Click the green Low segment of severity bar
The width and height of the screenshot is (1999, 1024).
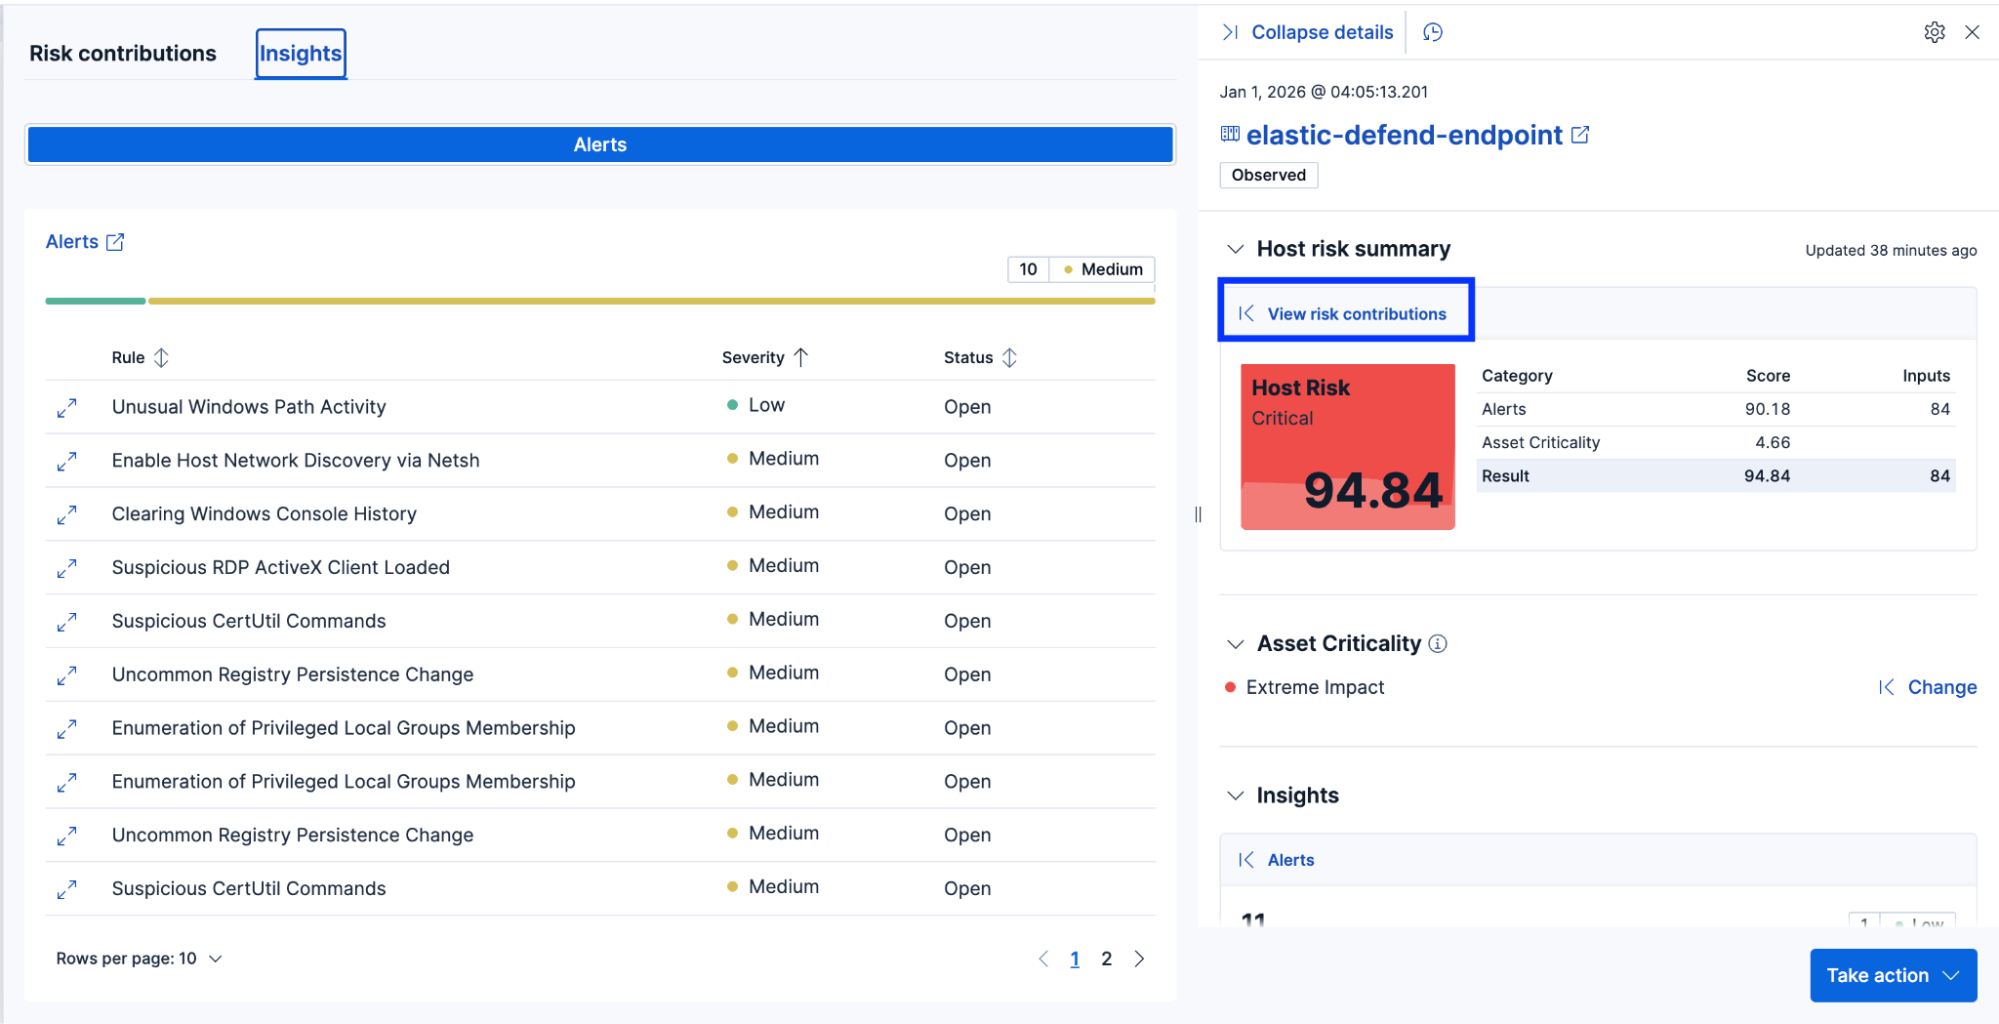[95, 301]
